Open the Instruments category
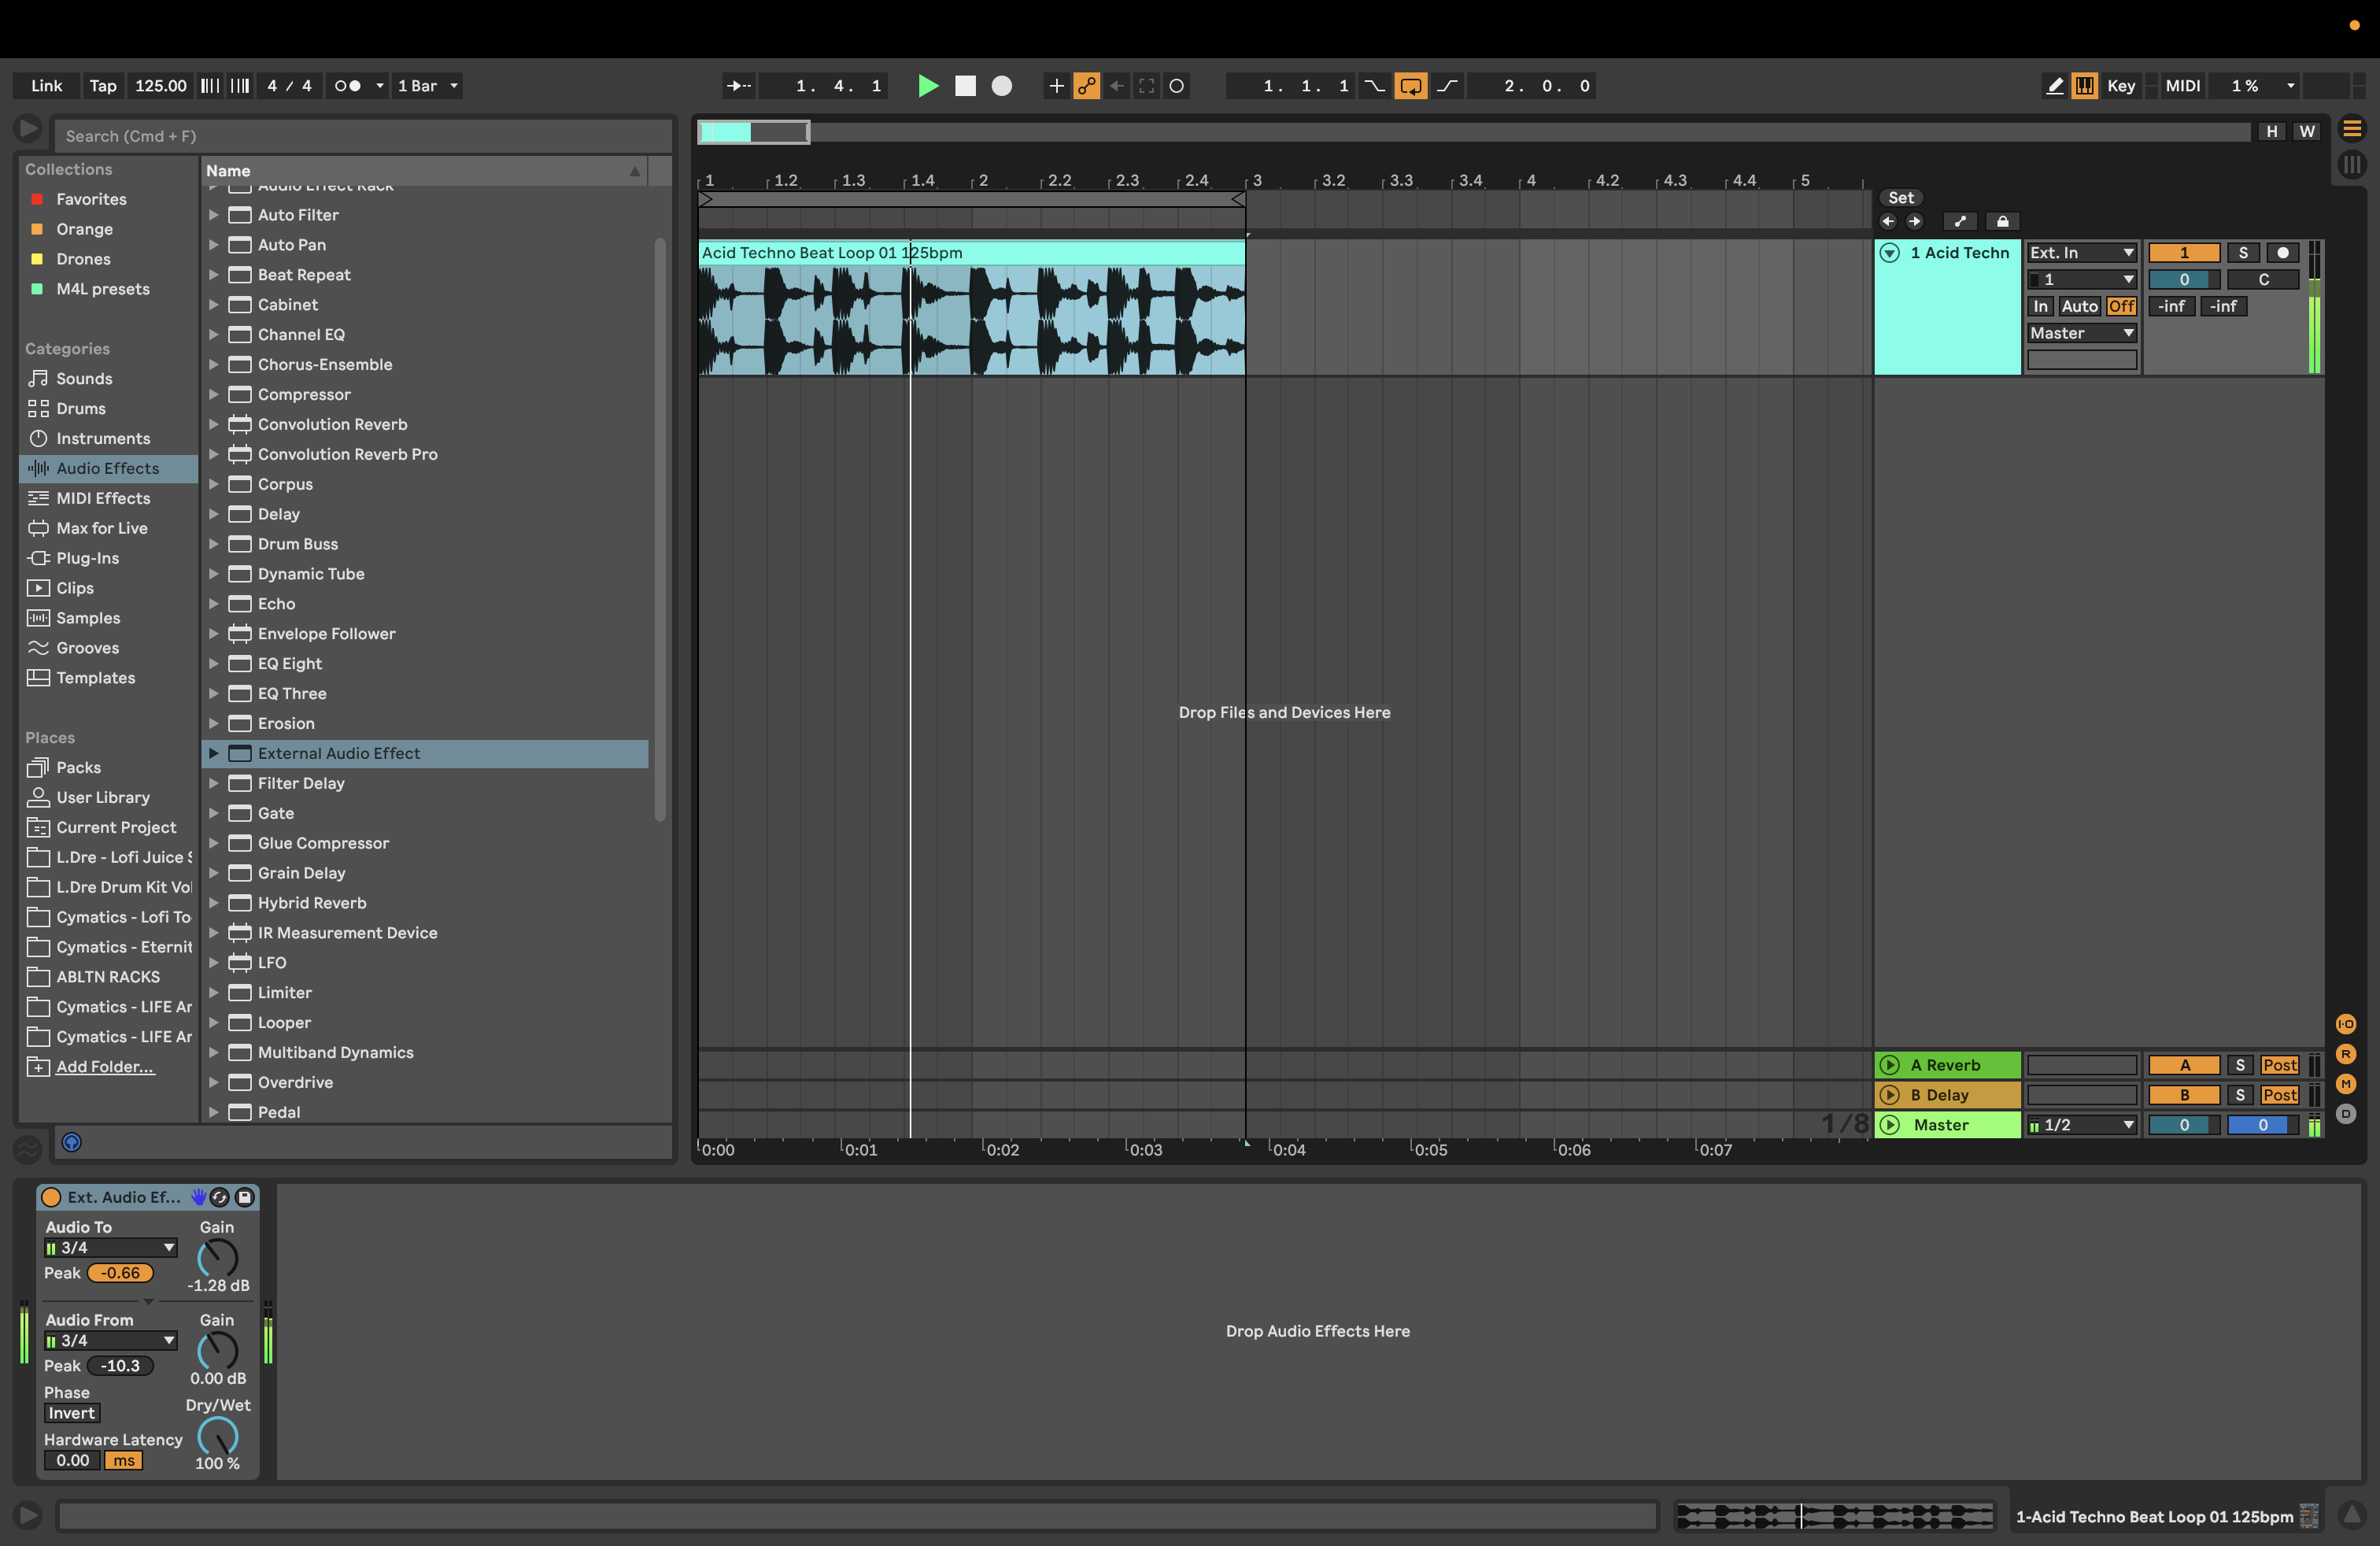Screen dimensions: 2380x1546 pos(103,439)
